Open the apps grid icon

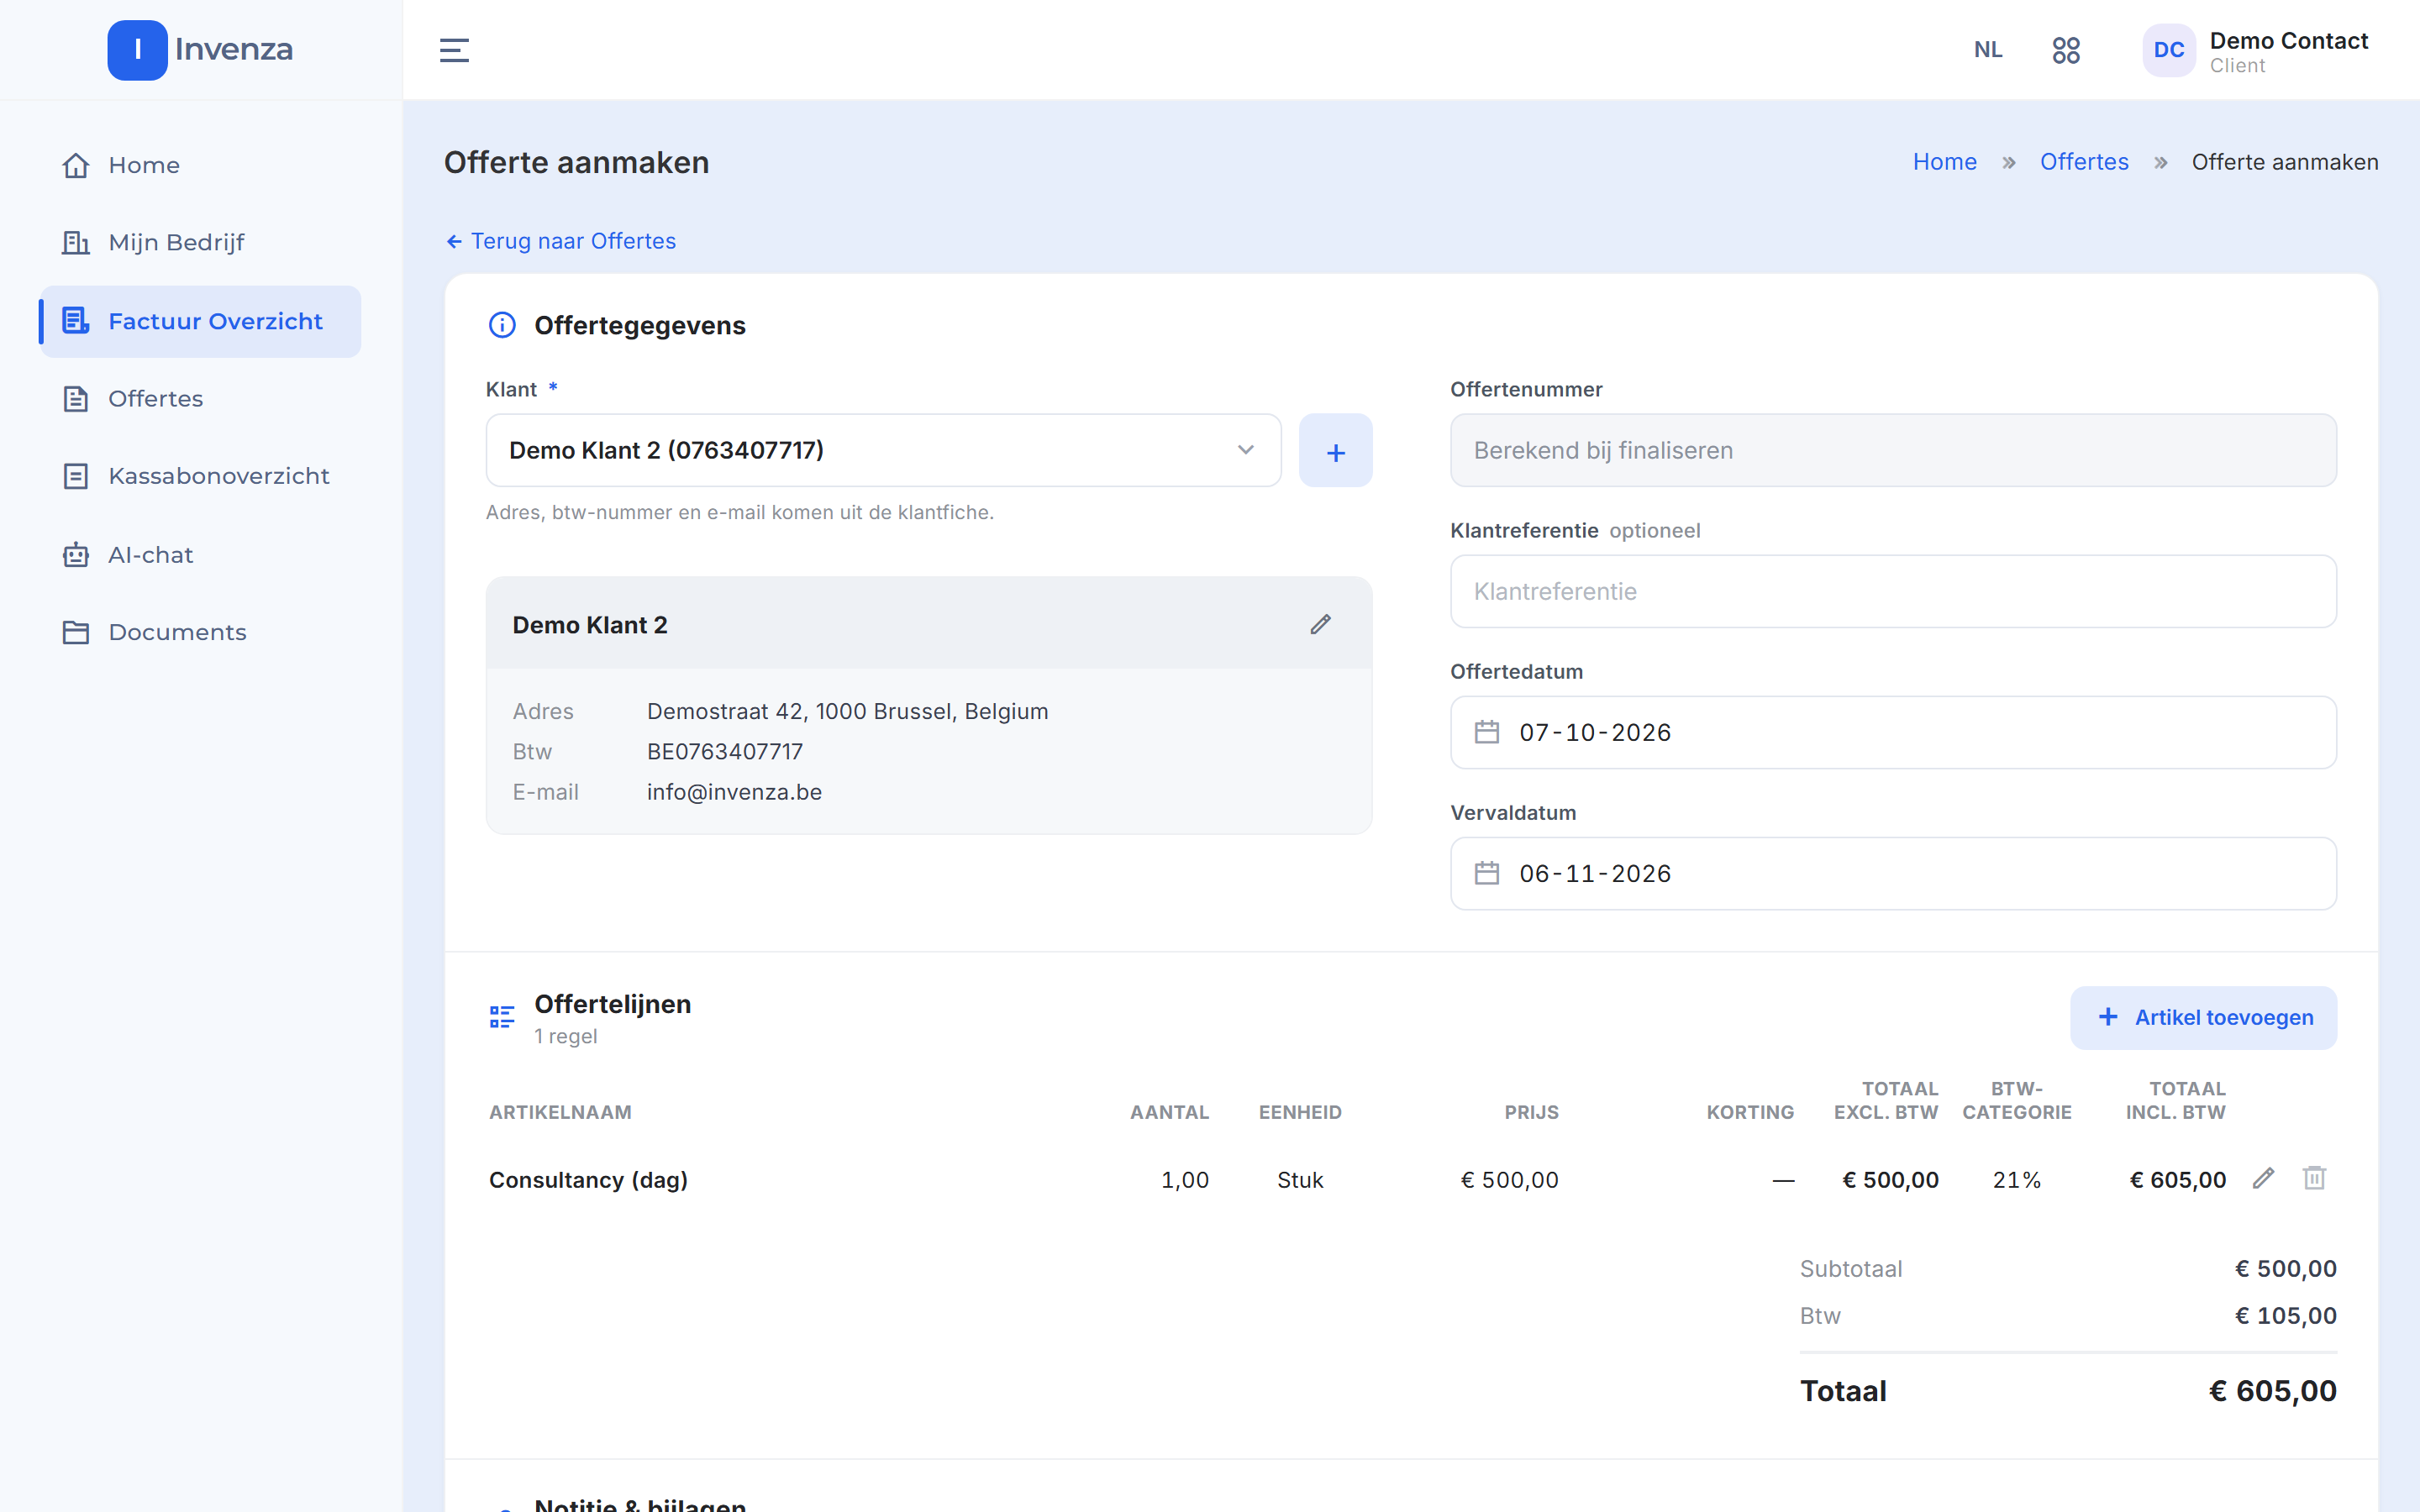(x=2066, y=50)
